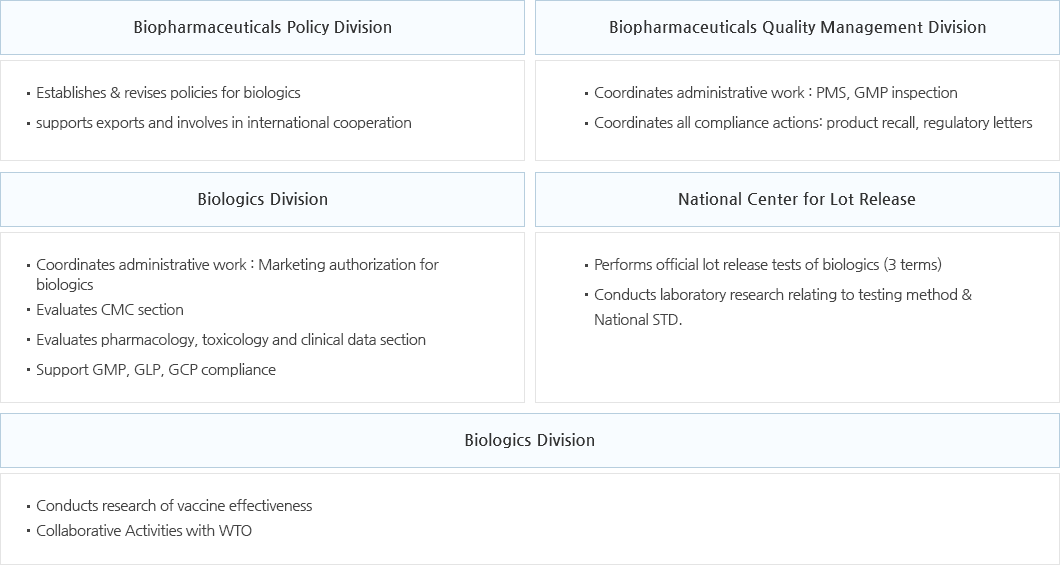Select the product recall compliance actions line
The width and height of the screenshot is (1060, 565).
pos(813,123)
